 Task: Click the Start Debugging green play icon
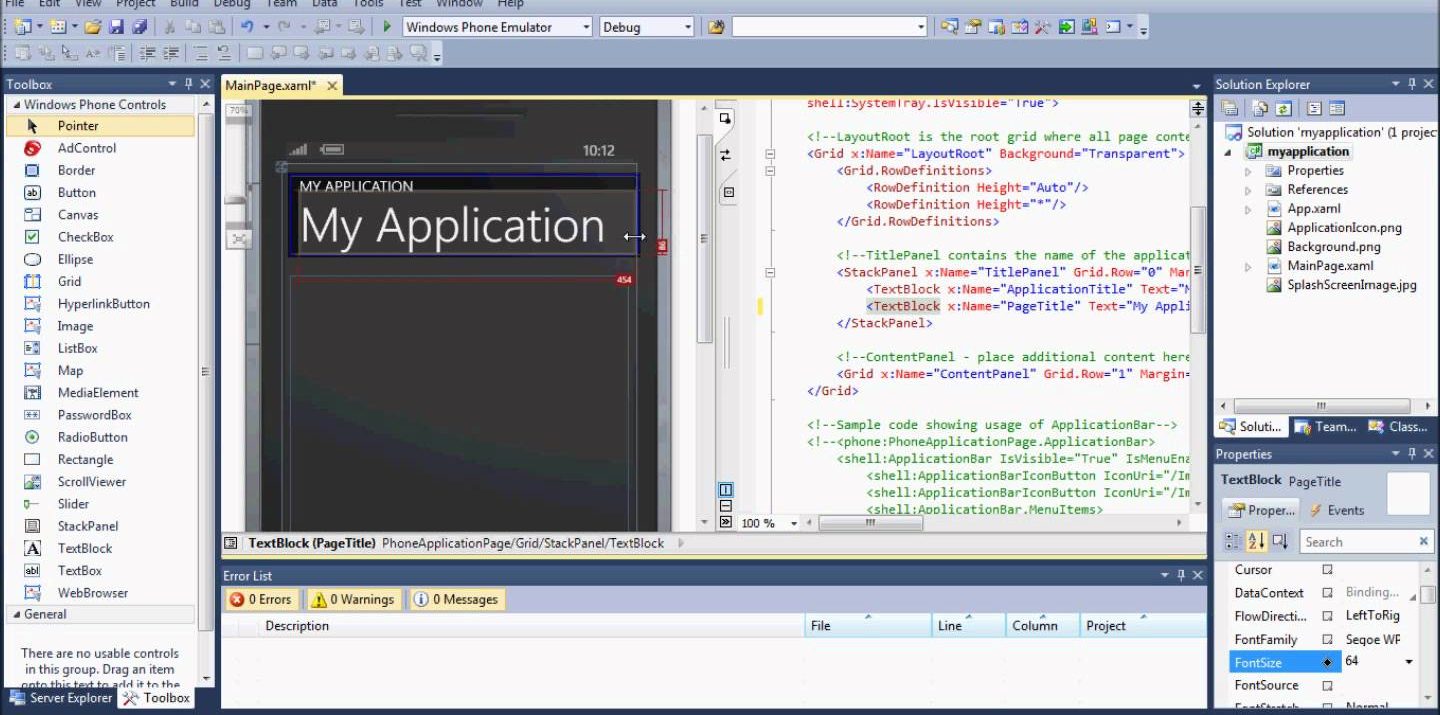[x=386, y=27]
